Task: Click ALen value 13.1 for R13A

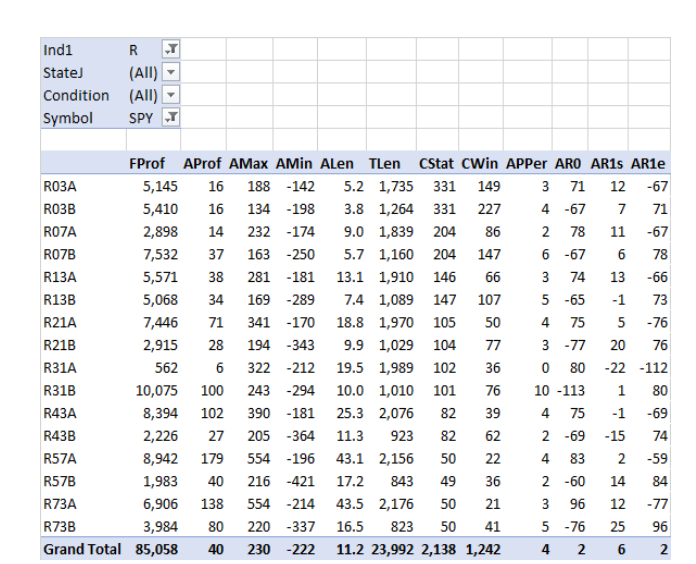Action: [x=350, y=277]
